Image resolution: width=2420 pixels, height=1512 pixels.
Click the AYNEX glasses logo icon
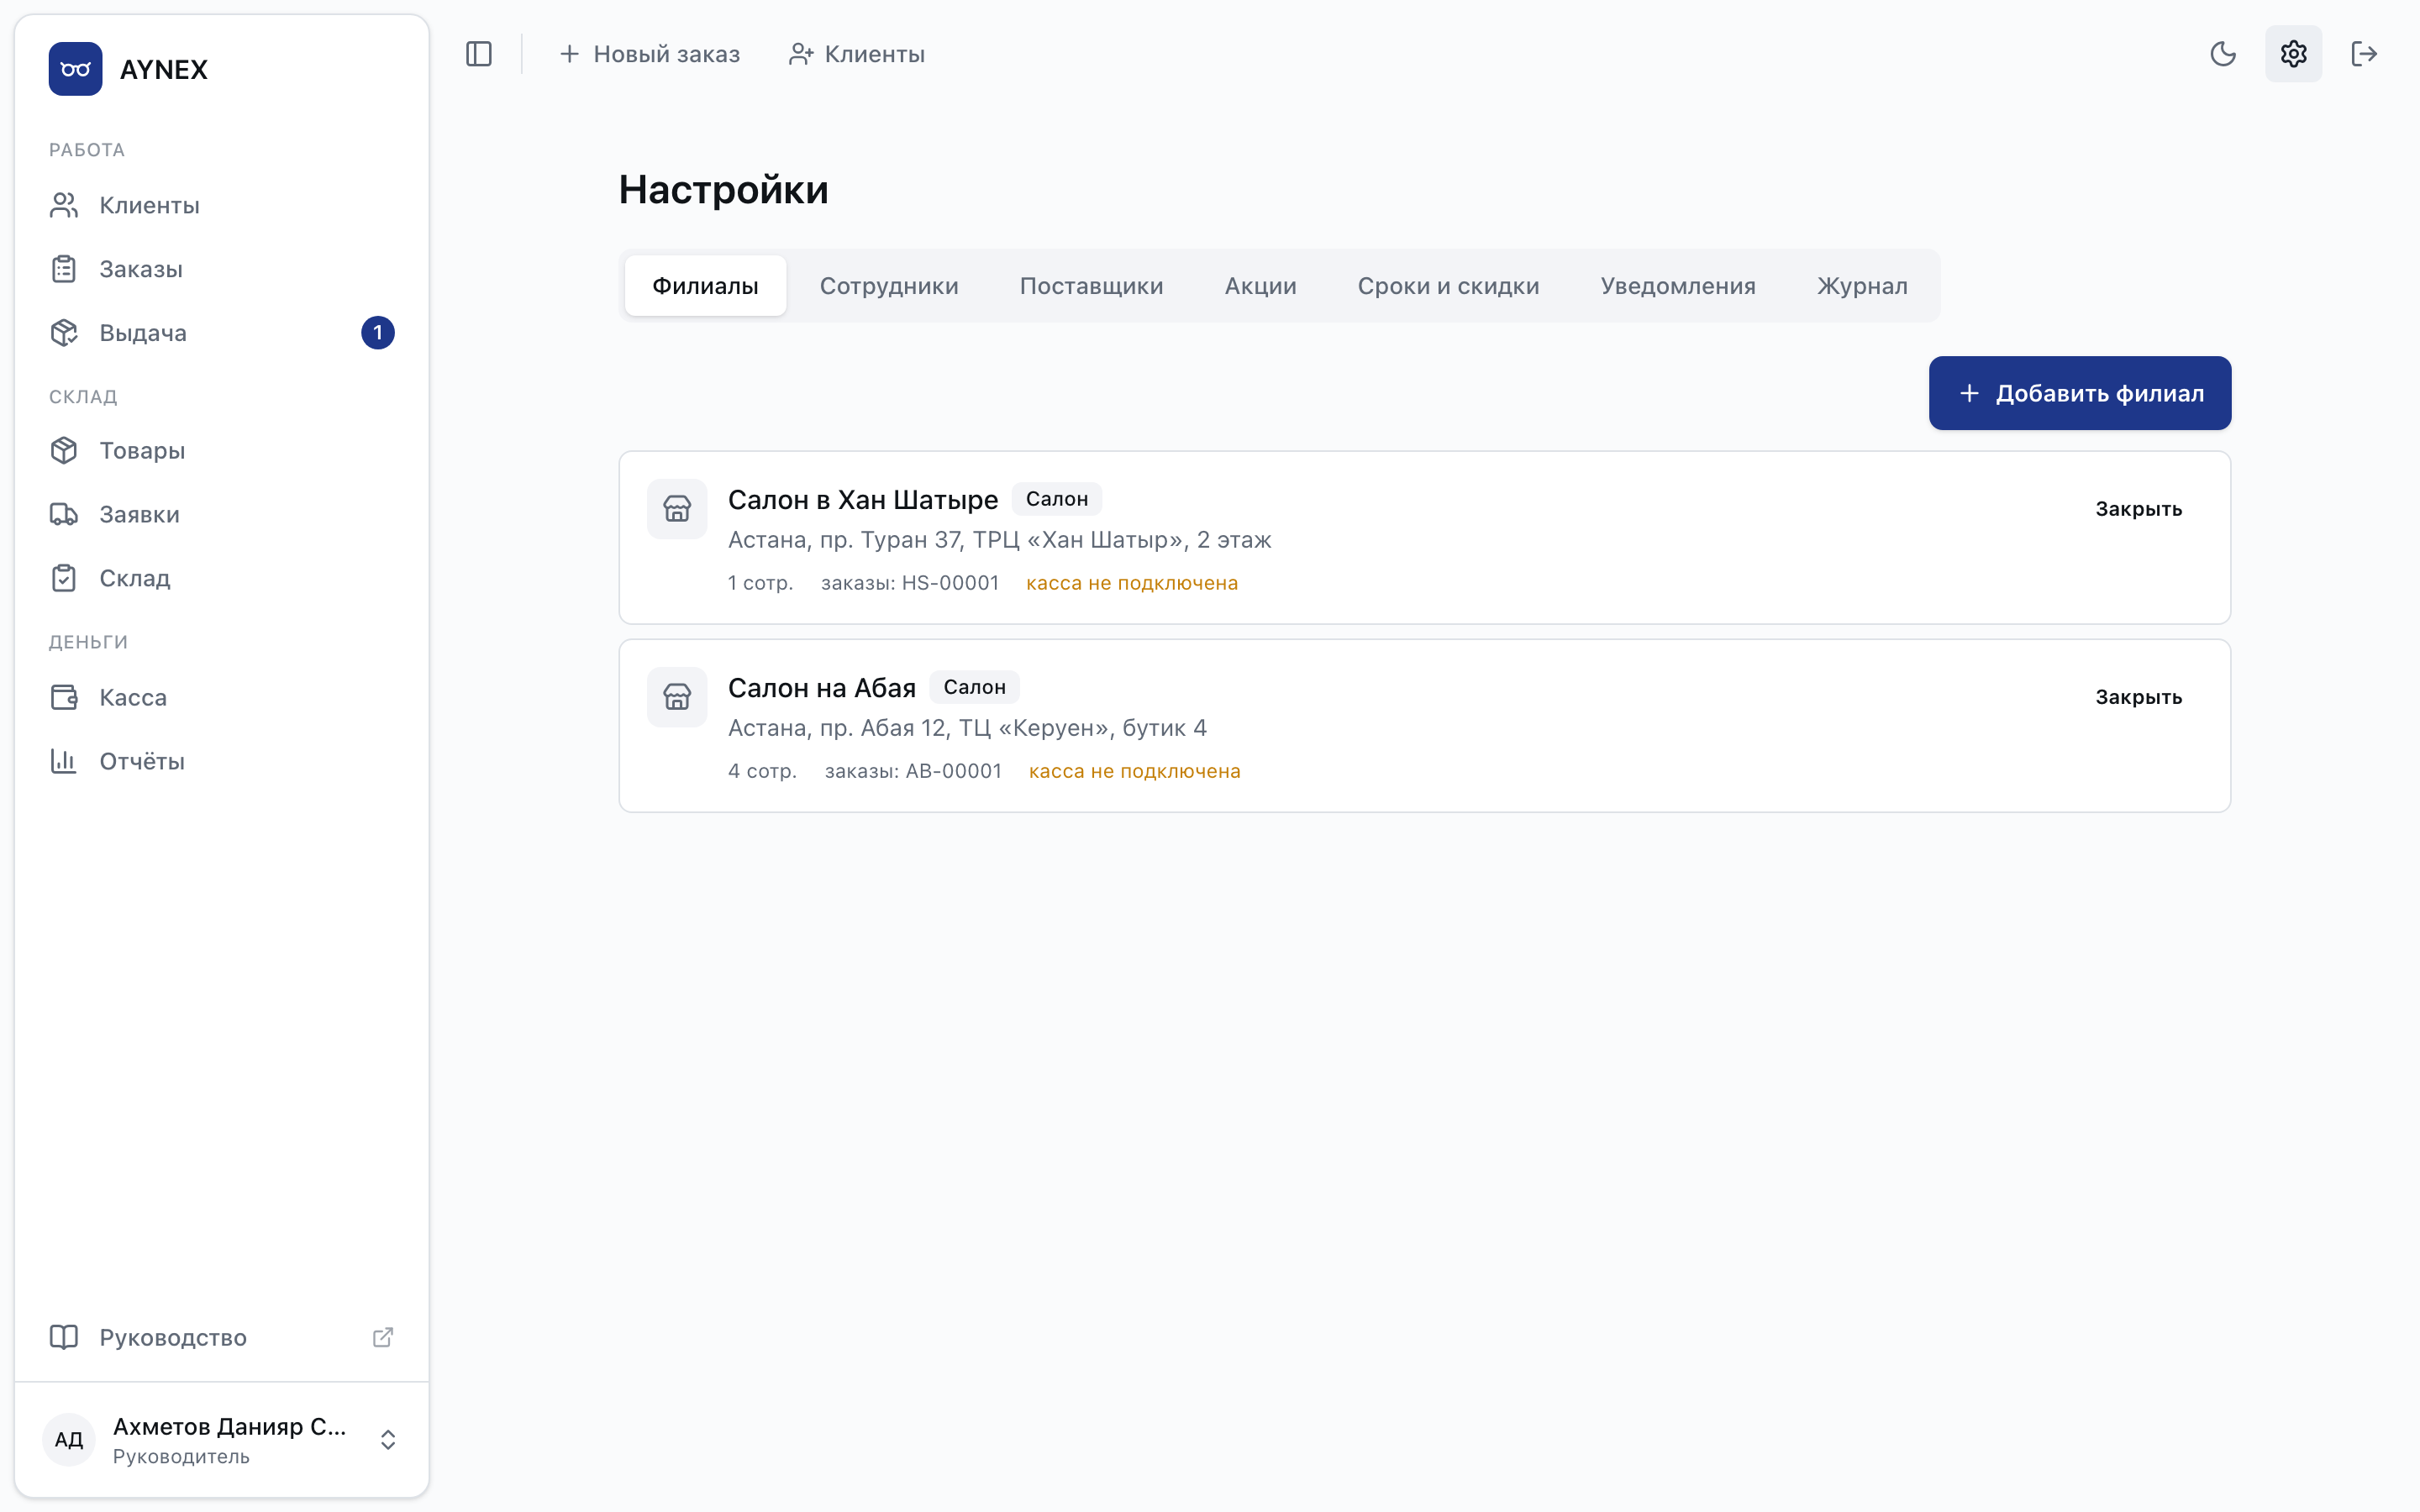(x=75, y=69)
